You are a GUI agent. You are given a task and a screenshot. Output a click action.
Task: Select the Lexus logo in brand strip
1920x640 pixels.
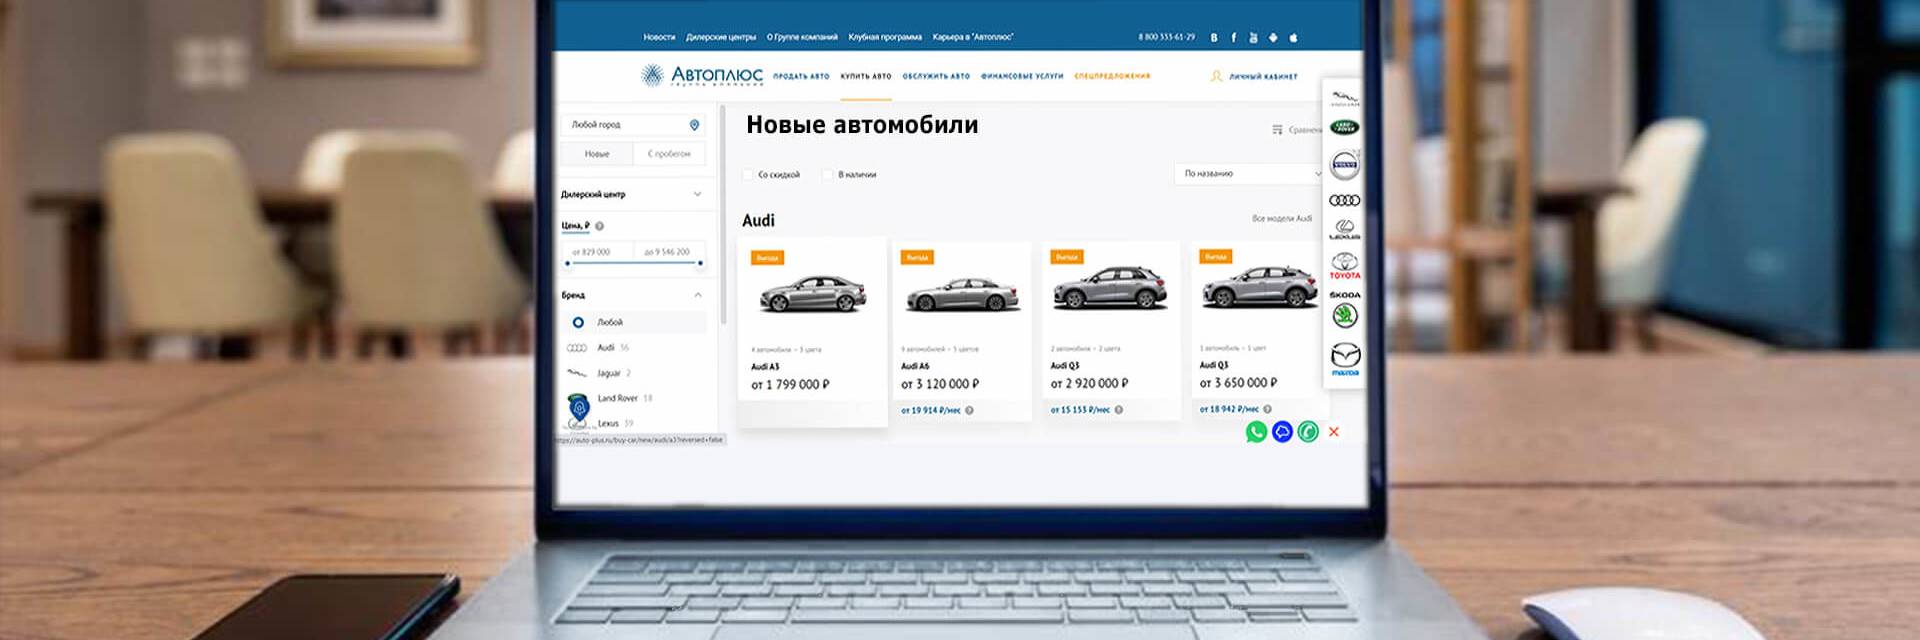pyautogui.click(x=1344, y=230)
